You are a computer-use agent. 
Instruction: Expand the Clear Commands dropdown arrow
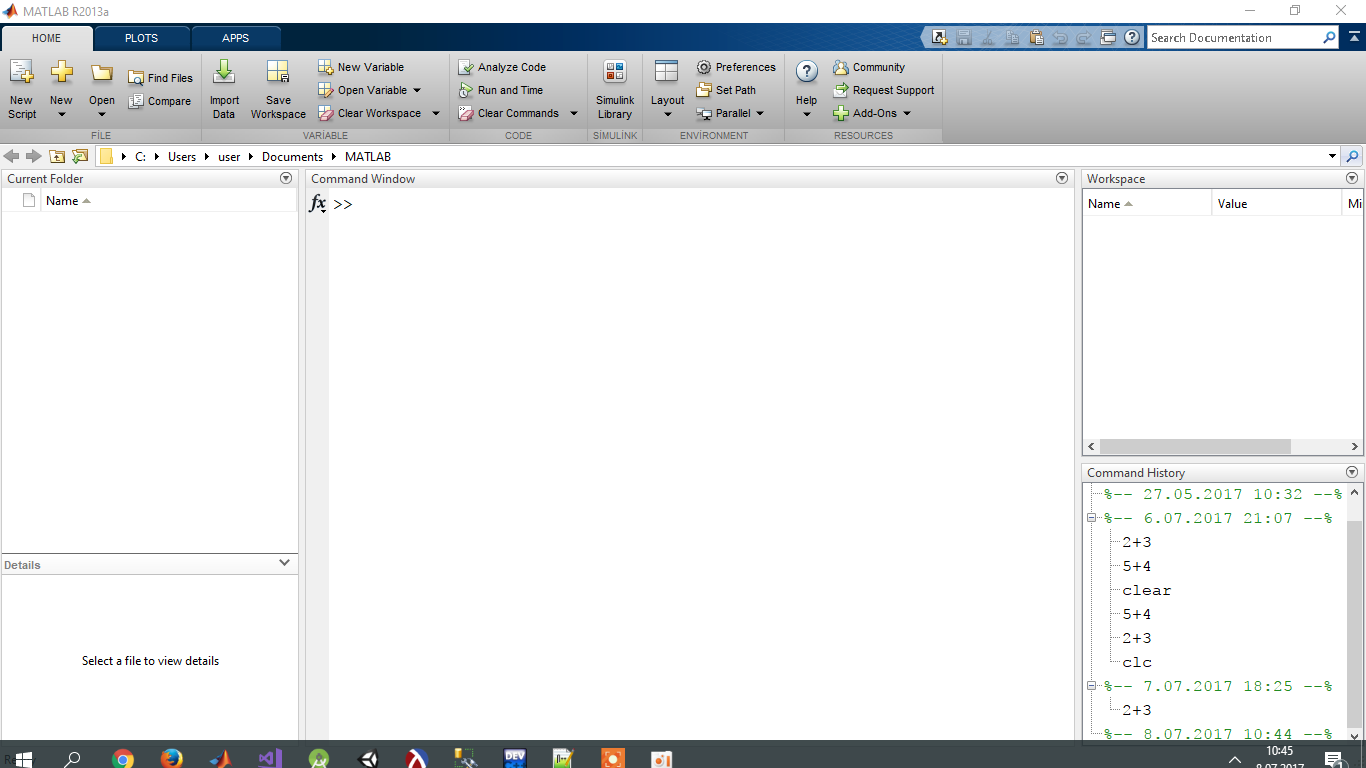[x=574, y=113]
